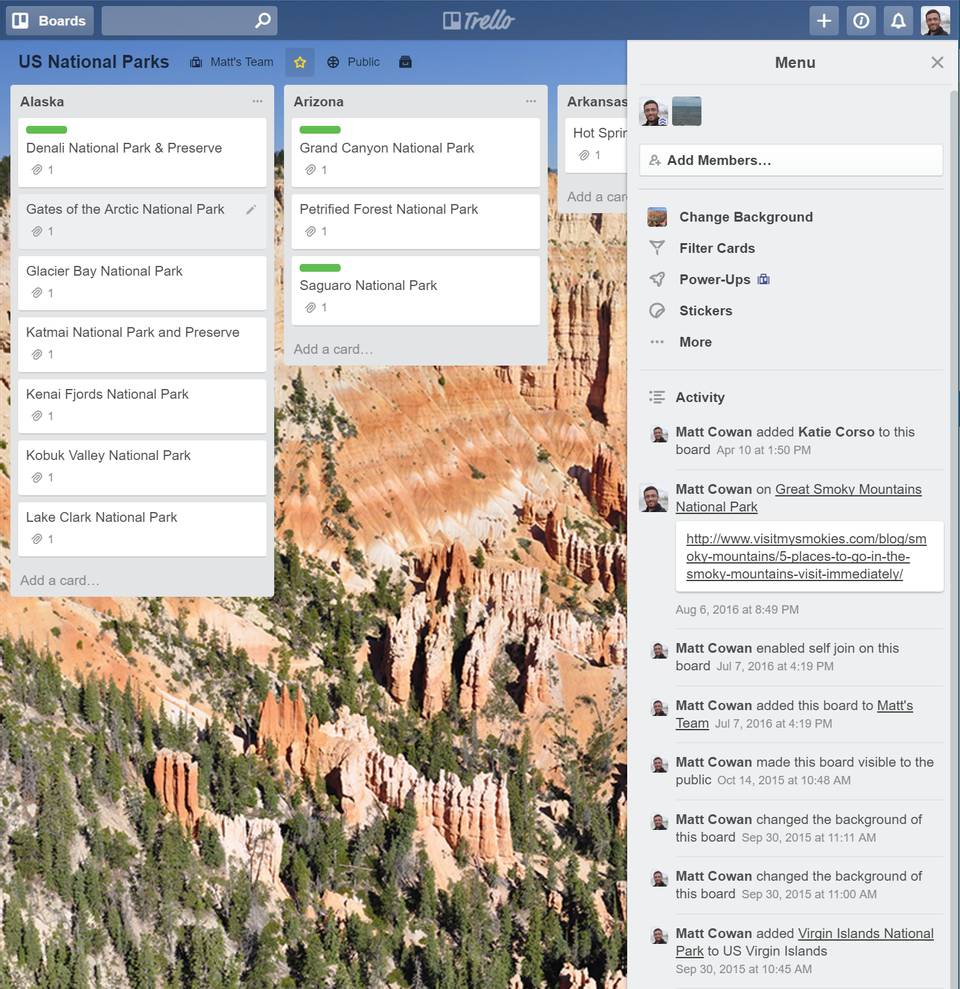Click the Power-Ups rocket icon

click(x=657, y=279)
